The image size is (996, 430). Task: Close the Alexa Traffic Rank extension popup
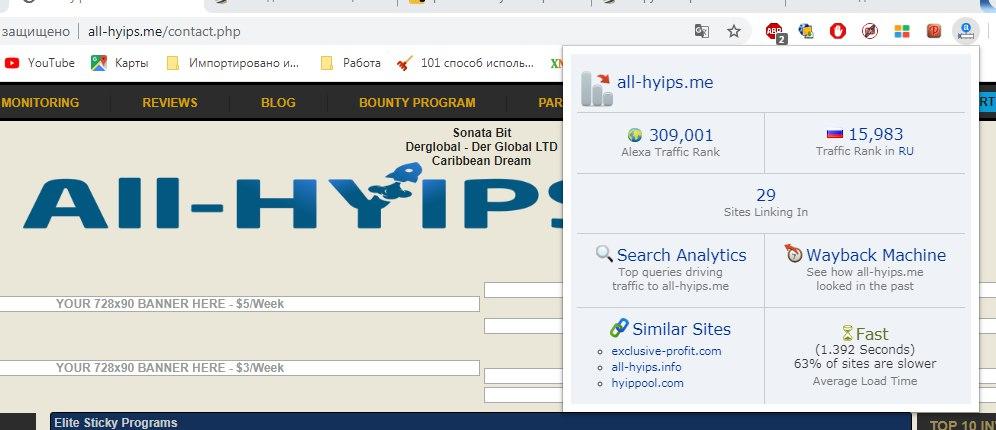pyautogui.click(x=966, y=30)
